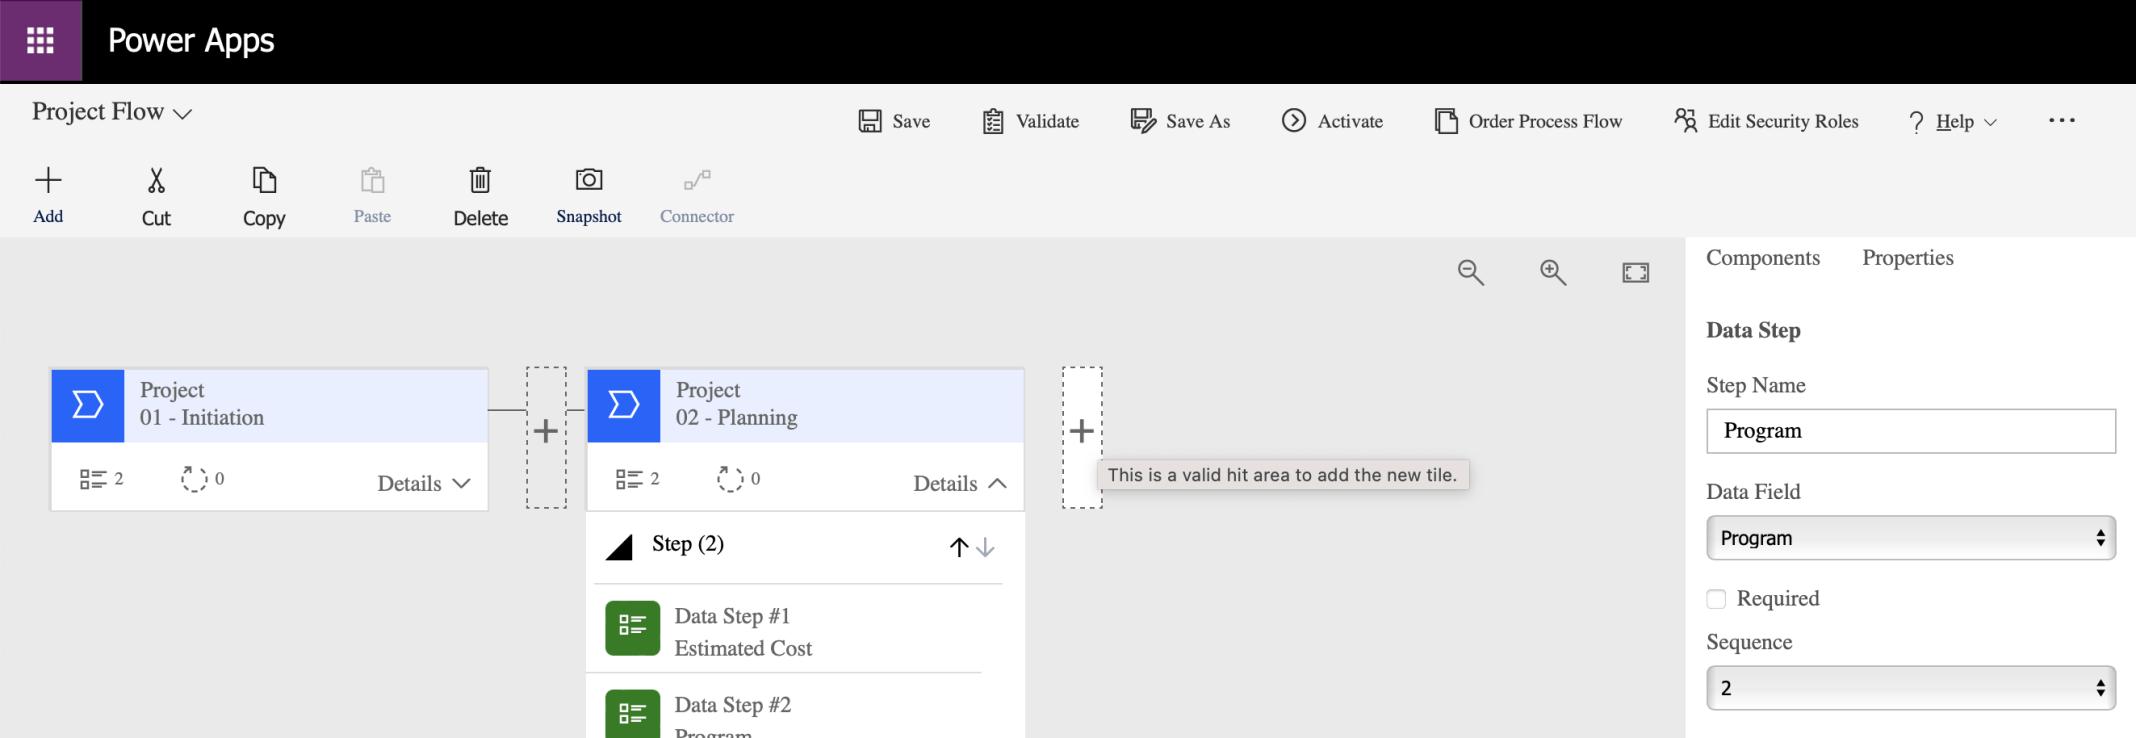Click the Activate button
The image size is (2136, 738).
pos(1333,121)
